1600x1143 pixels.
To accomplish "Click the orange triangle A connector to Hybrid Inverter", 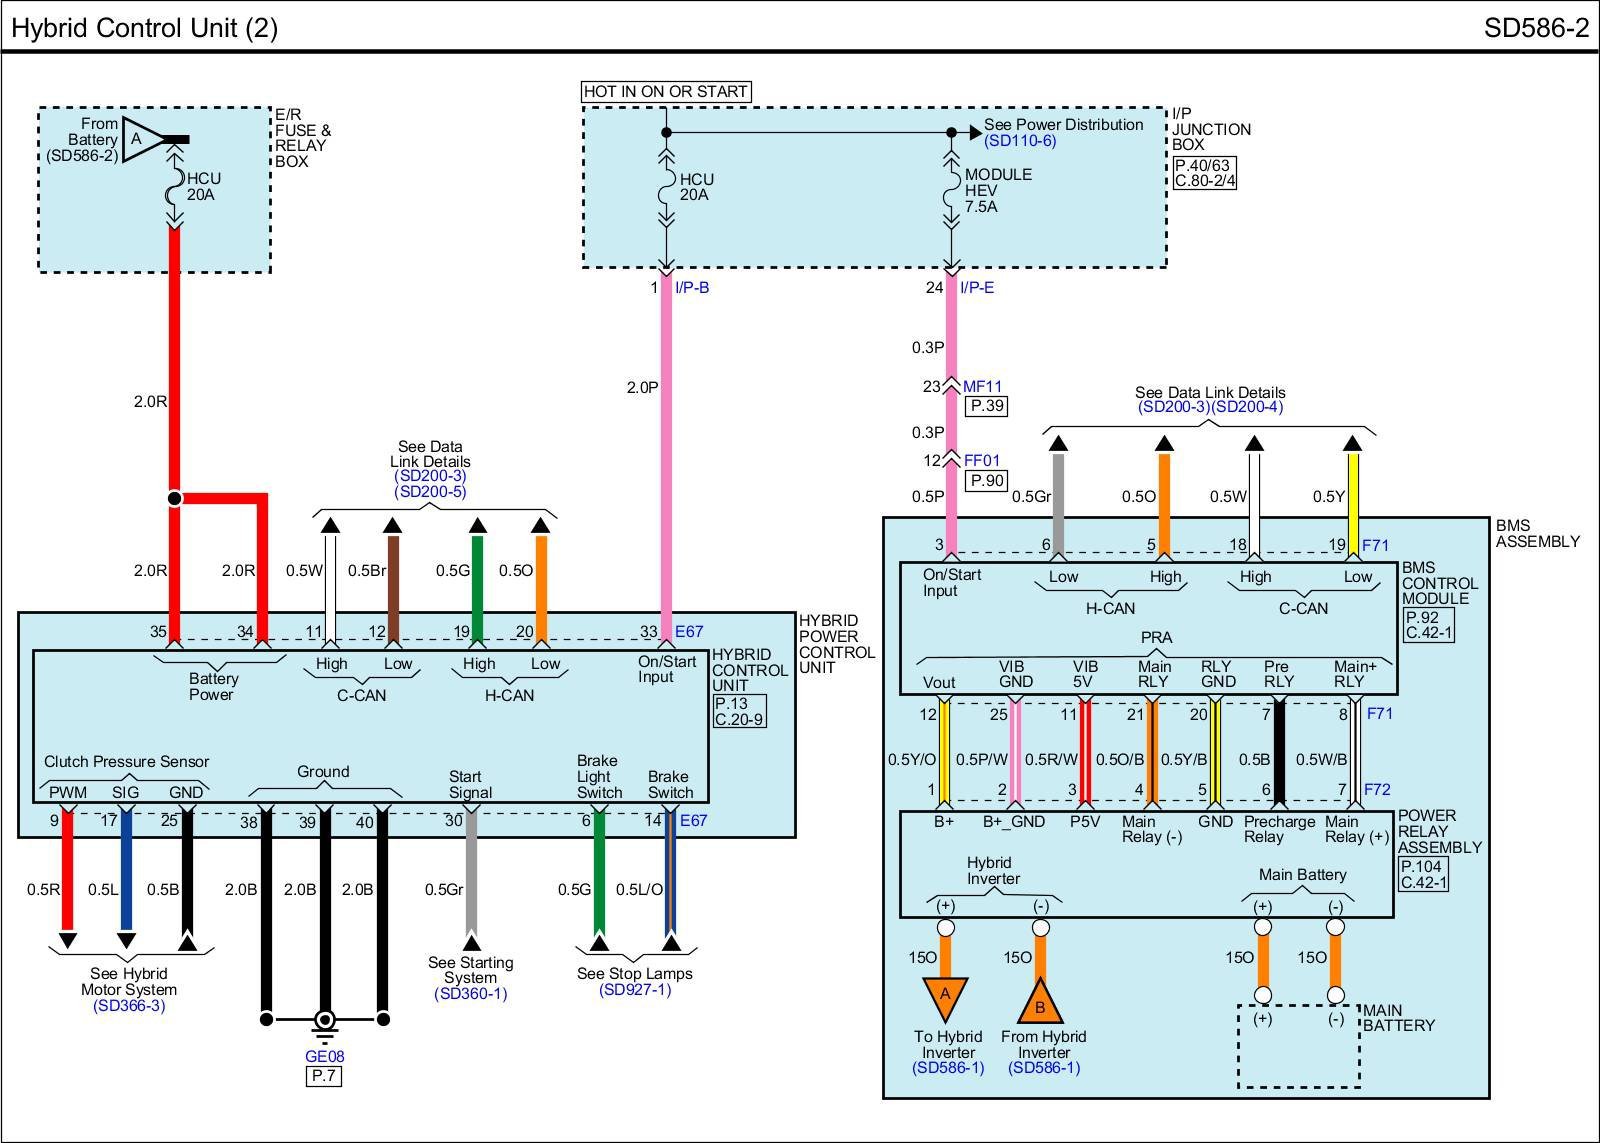I will [x=945, y=997].
